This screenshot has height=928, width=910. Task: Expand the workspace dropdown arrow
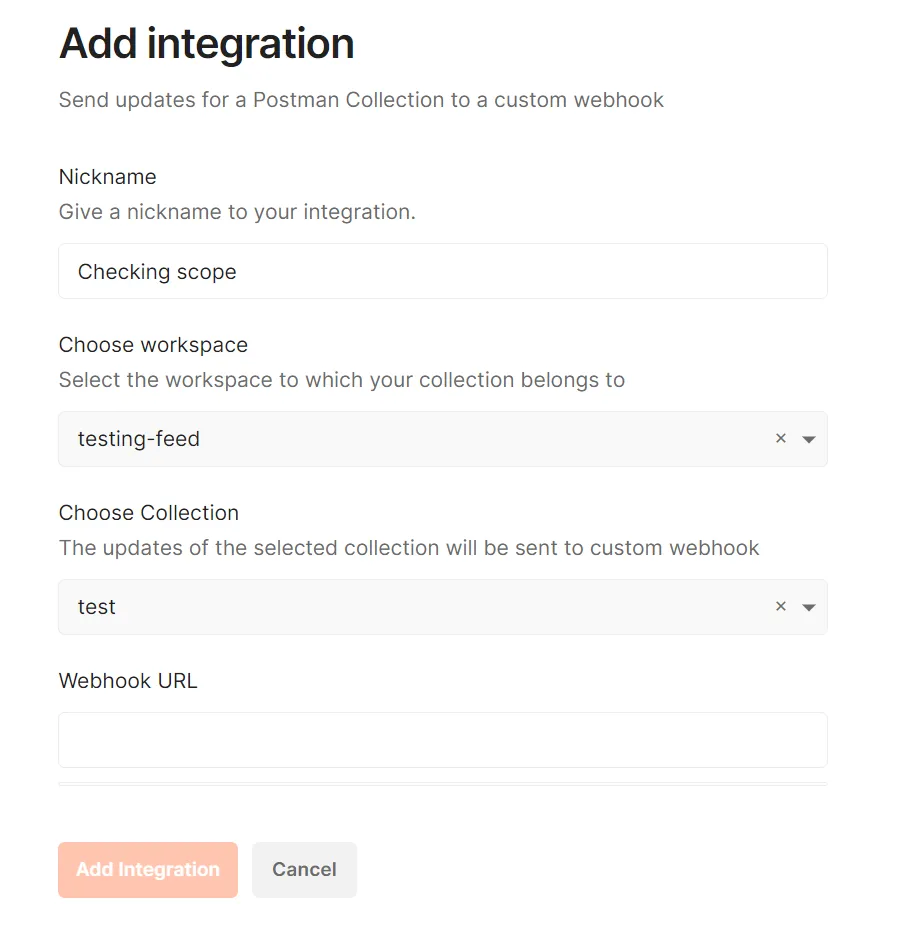point(809,439)
